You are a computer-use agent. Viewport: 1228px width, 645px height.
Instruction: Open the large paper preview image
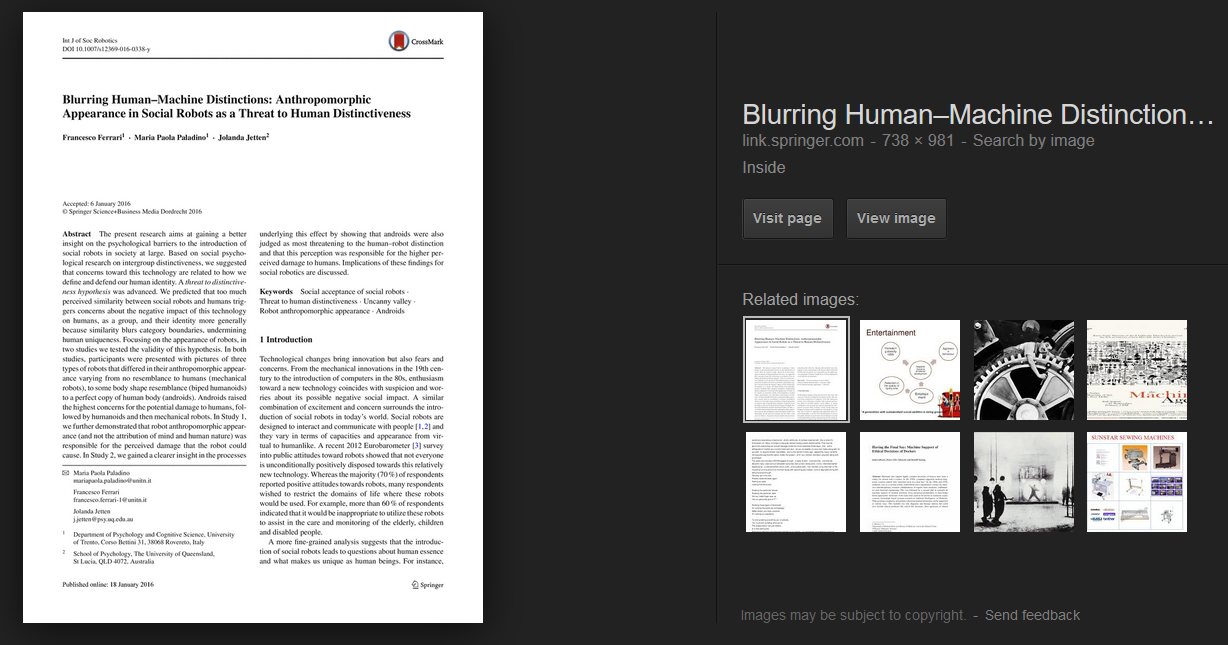coord(253,317)
